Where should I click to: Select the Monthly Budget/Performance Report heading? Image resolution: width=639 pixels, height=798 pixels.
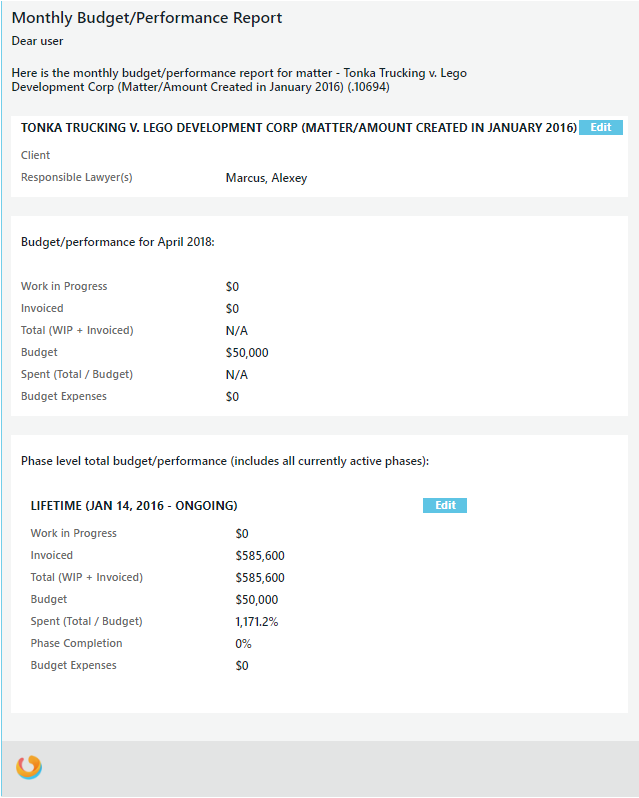click(147, 18)
